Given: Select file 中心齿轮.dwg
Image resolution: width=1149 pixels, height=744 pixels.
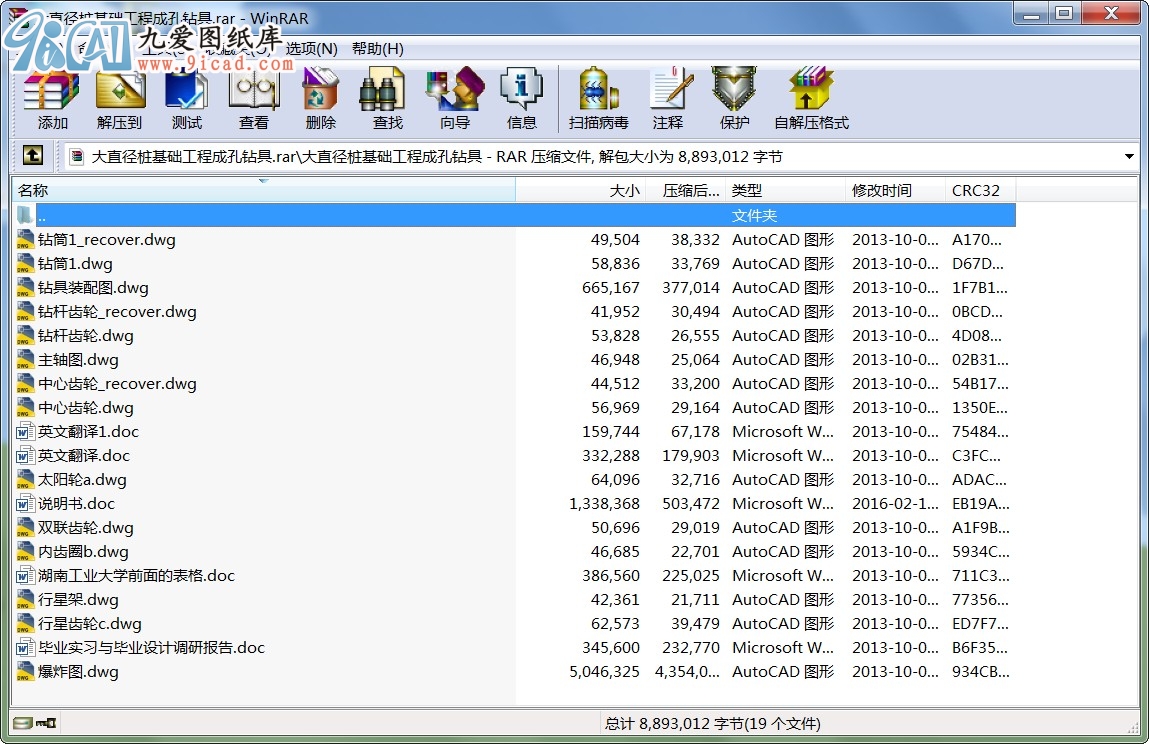Looking at the screenshot, I should pyautogui.click(x=86, y=408).
